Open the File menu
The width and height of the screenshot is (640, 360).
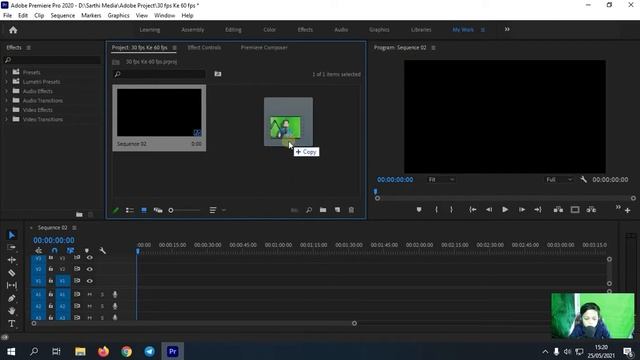pyautogui.click(x=7, y=16)
